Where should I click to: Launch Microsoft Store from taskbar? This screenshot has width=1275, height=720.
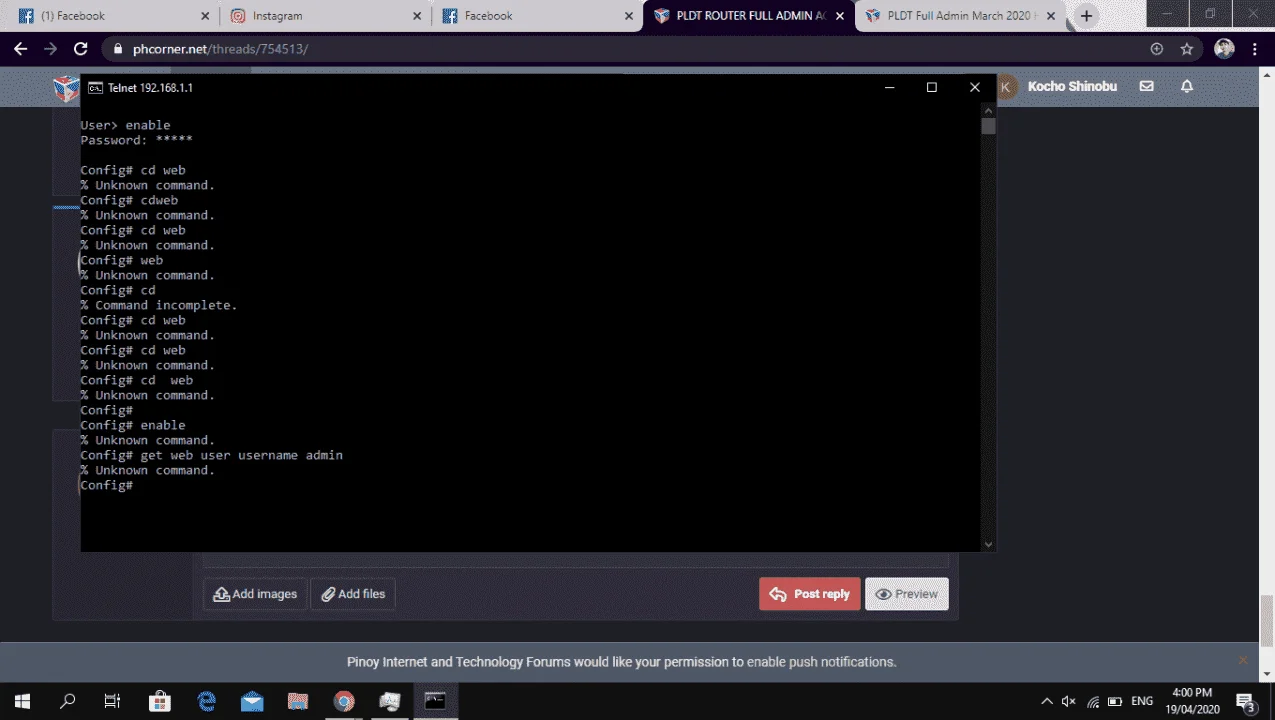click(159, 701)
